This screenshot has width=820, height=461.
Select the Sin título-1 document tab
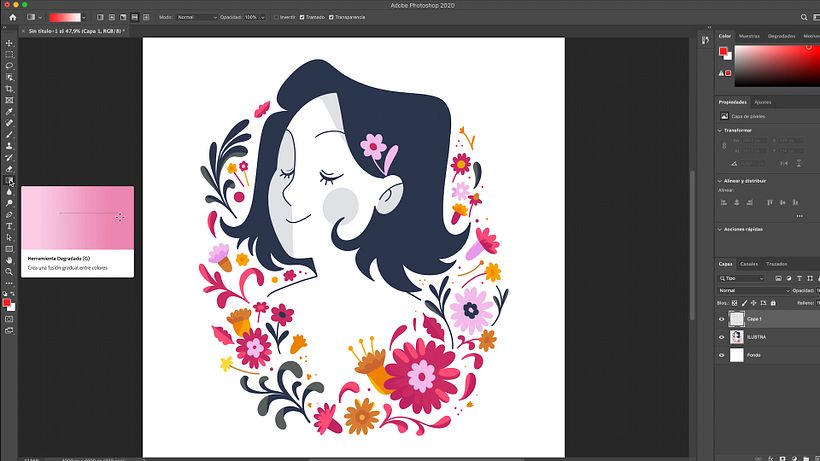click(x=76, y=31)
